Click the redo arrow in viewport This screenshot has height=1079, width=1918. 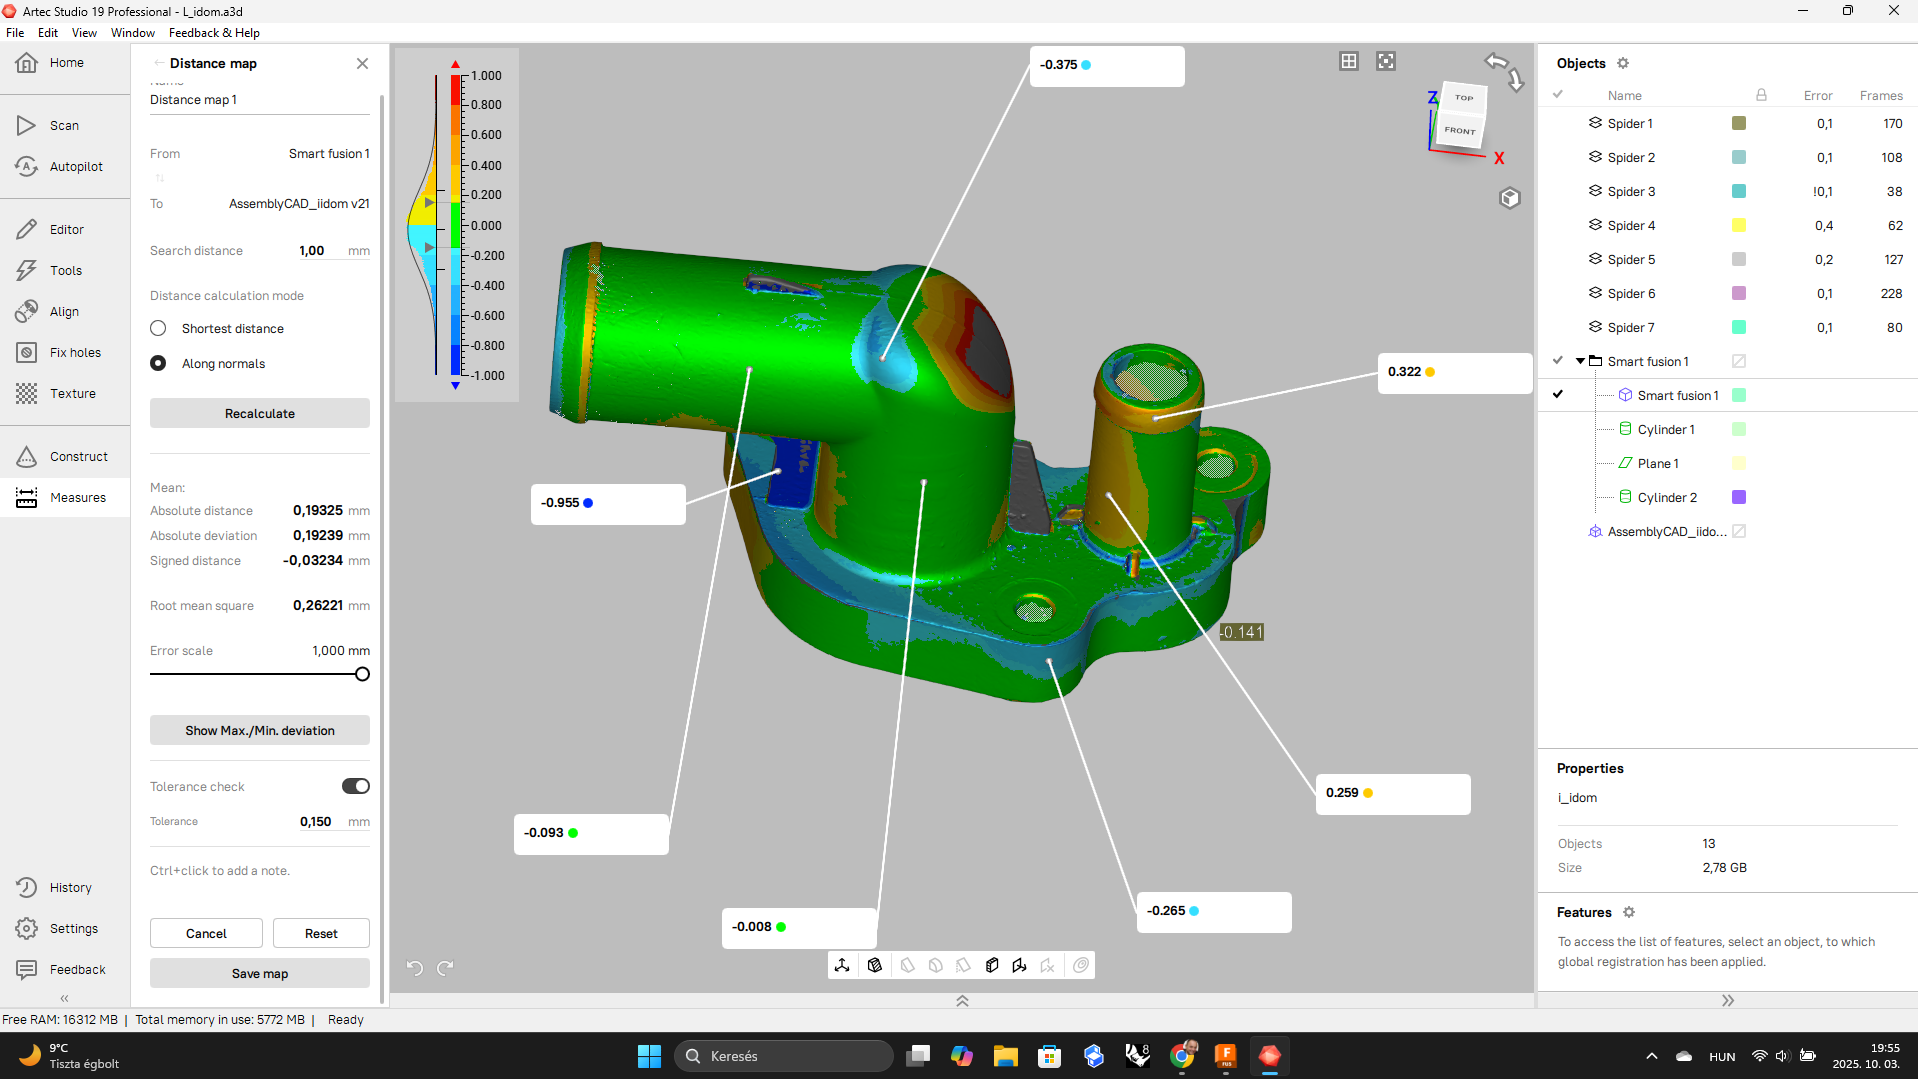pyautogui.click(x=446, y=967)
